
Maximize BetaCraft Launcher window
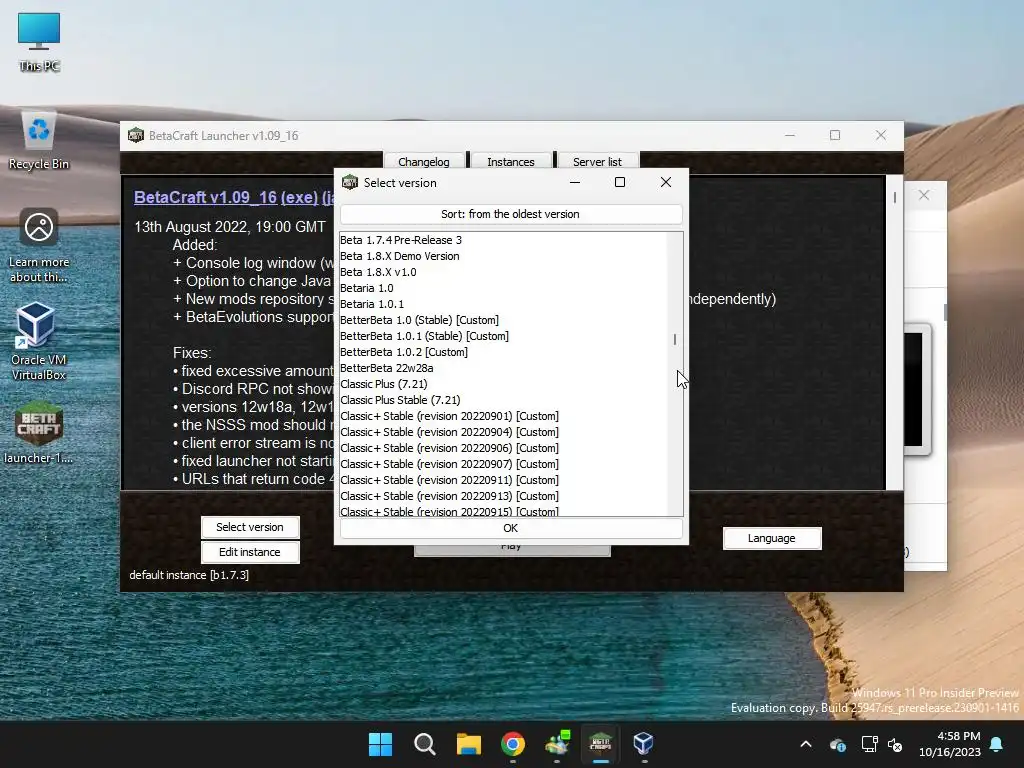[x=835, y=135]
